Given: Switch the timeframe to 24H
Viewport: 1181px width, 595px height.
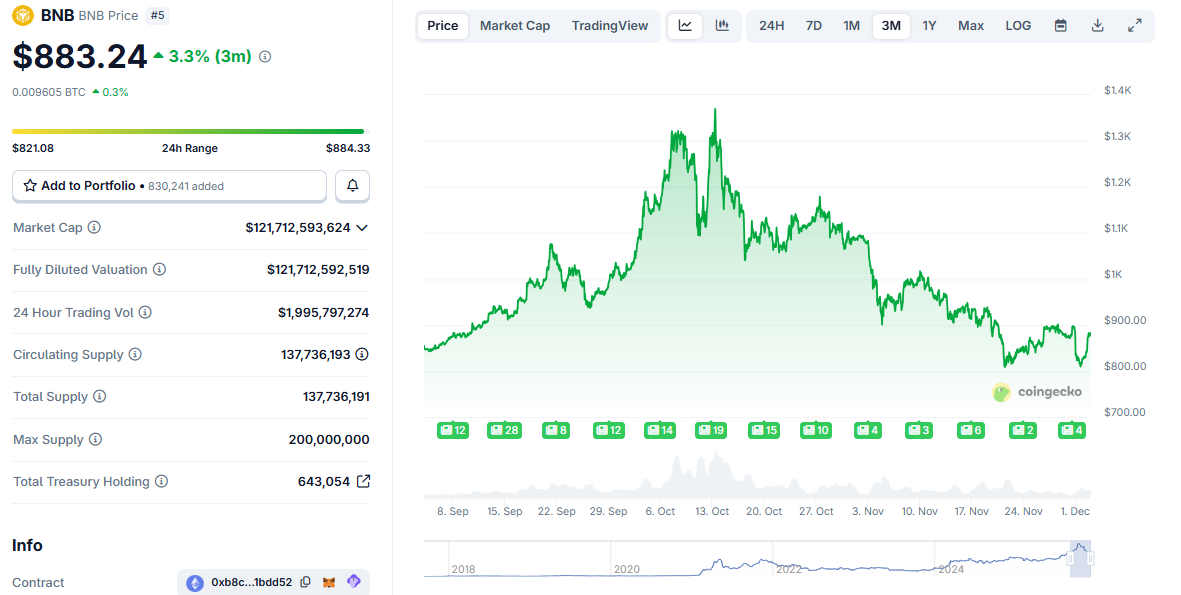Looking at the screenshot, I should point(771,25).
